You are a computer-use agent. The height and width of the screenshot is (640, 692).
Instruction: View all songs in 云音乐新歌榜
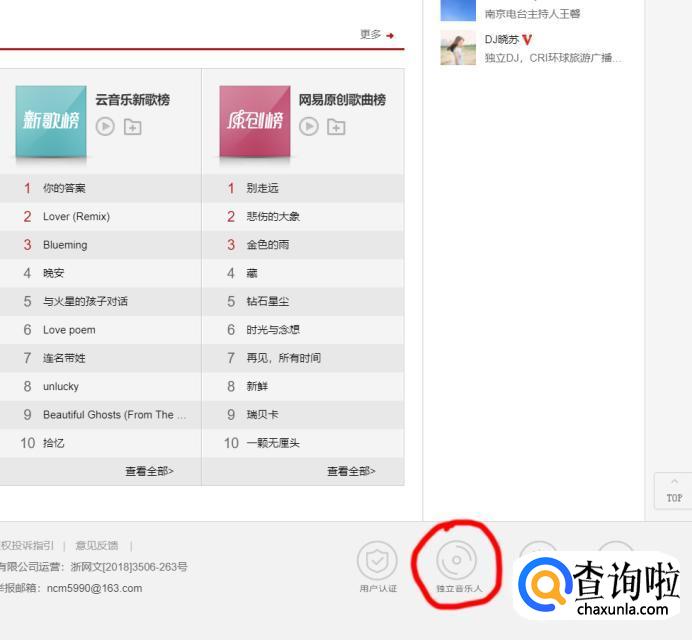click(149, 471)
